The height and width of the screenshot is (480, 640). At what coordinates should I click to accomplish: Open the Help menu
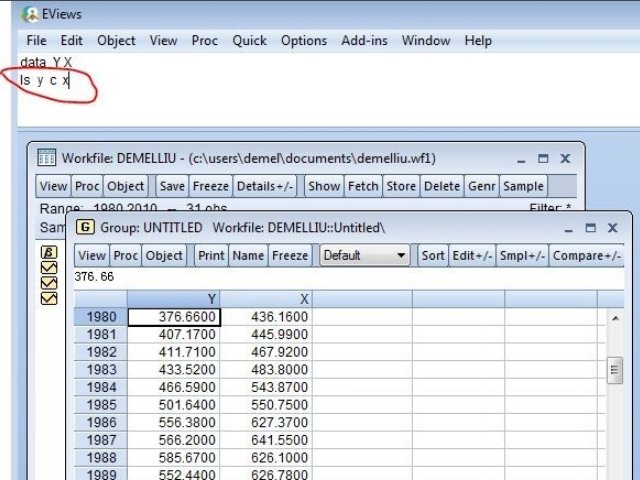point(478,41)
